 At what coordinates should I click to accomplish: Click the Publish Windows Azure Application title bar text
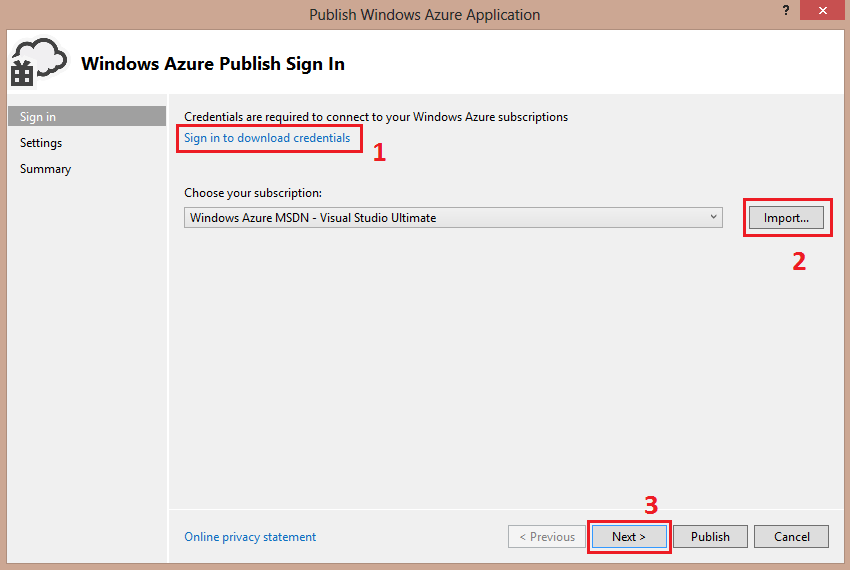[x=424, y=15]
